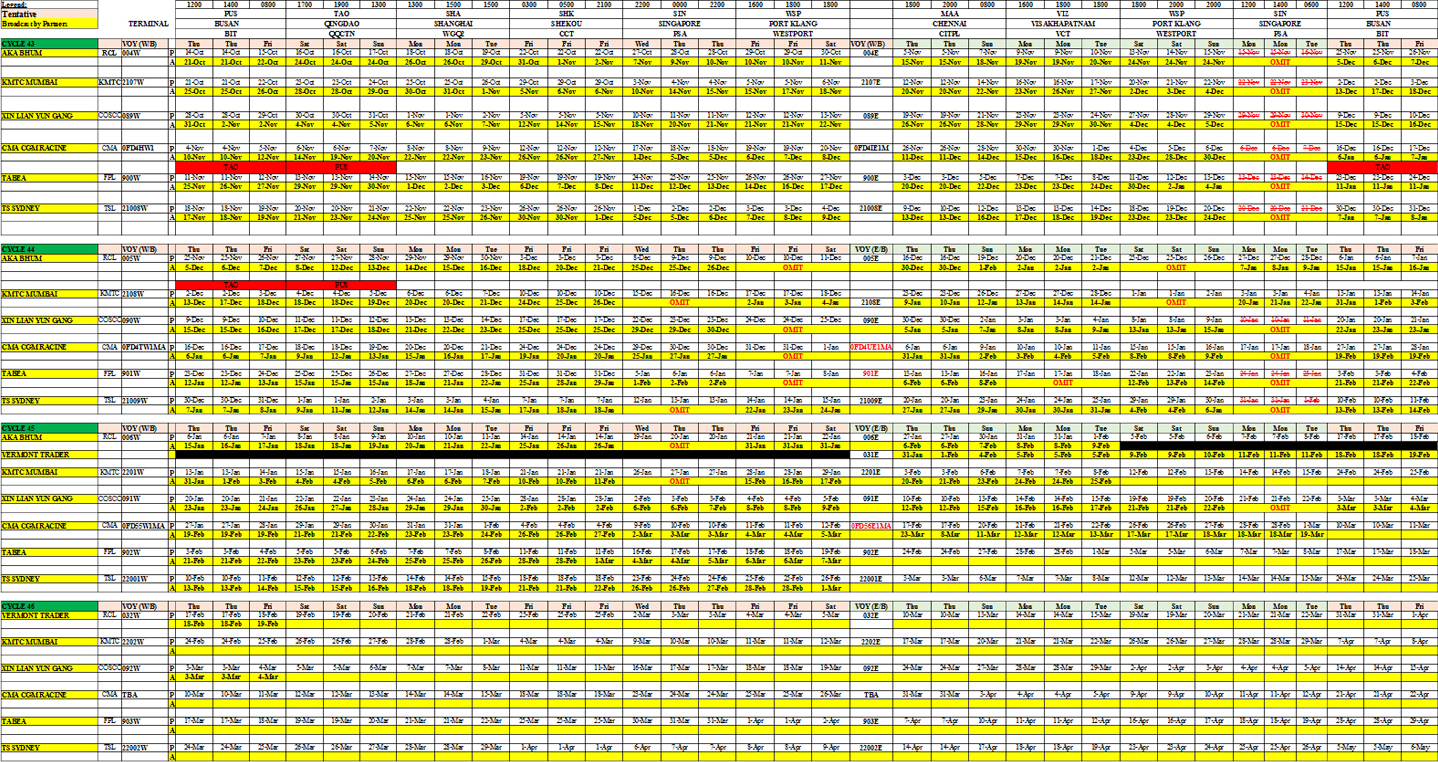Select the QQCTN terminal cell
The image size is (1438, 762).
click(x=341, y=32)
